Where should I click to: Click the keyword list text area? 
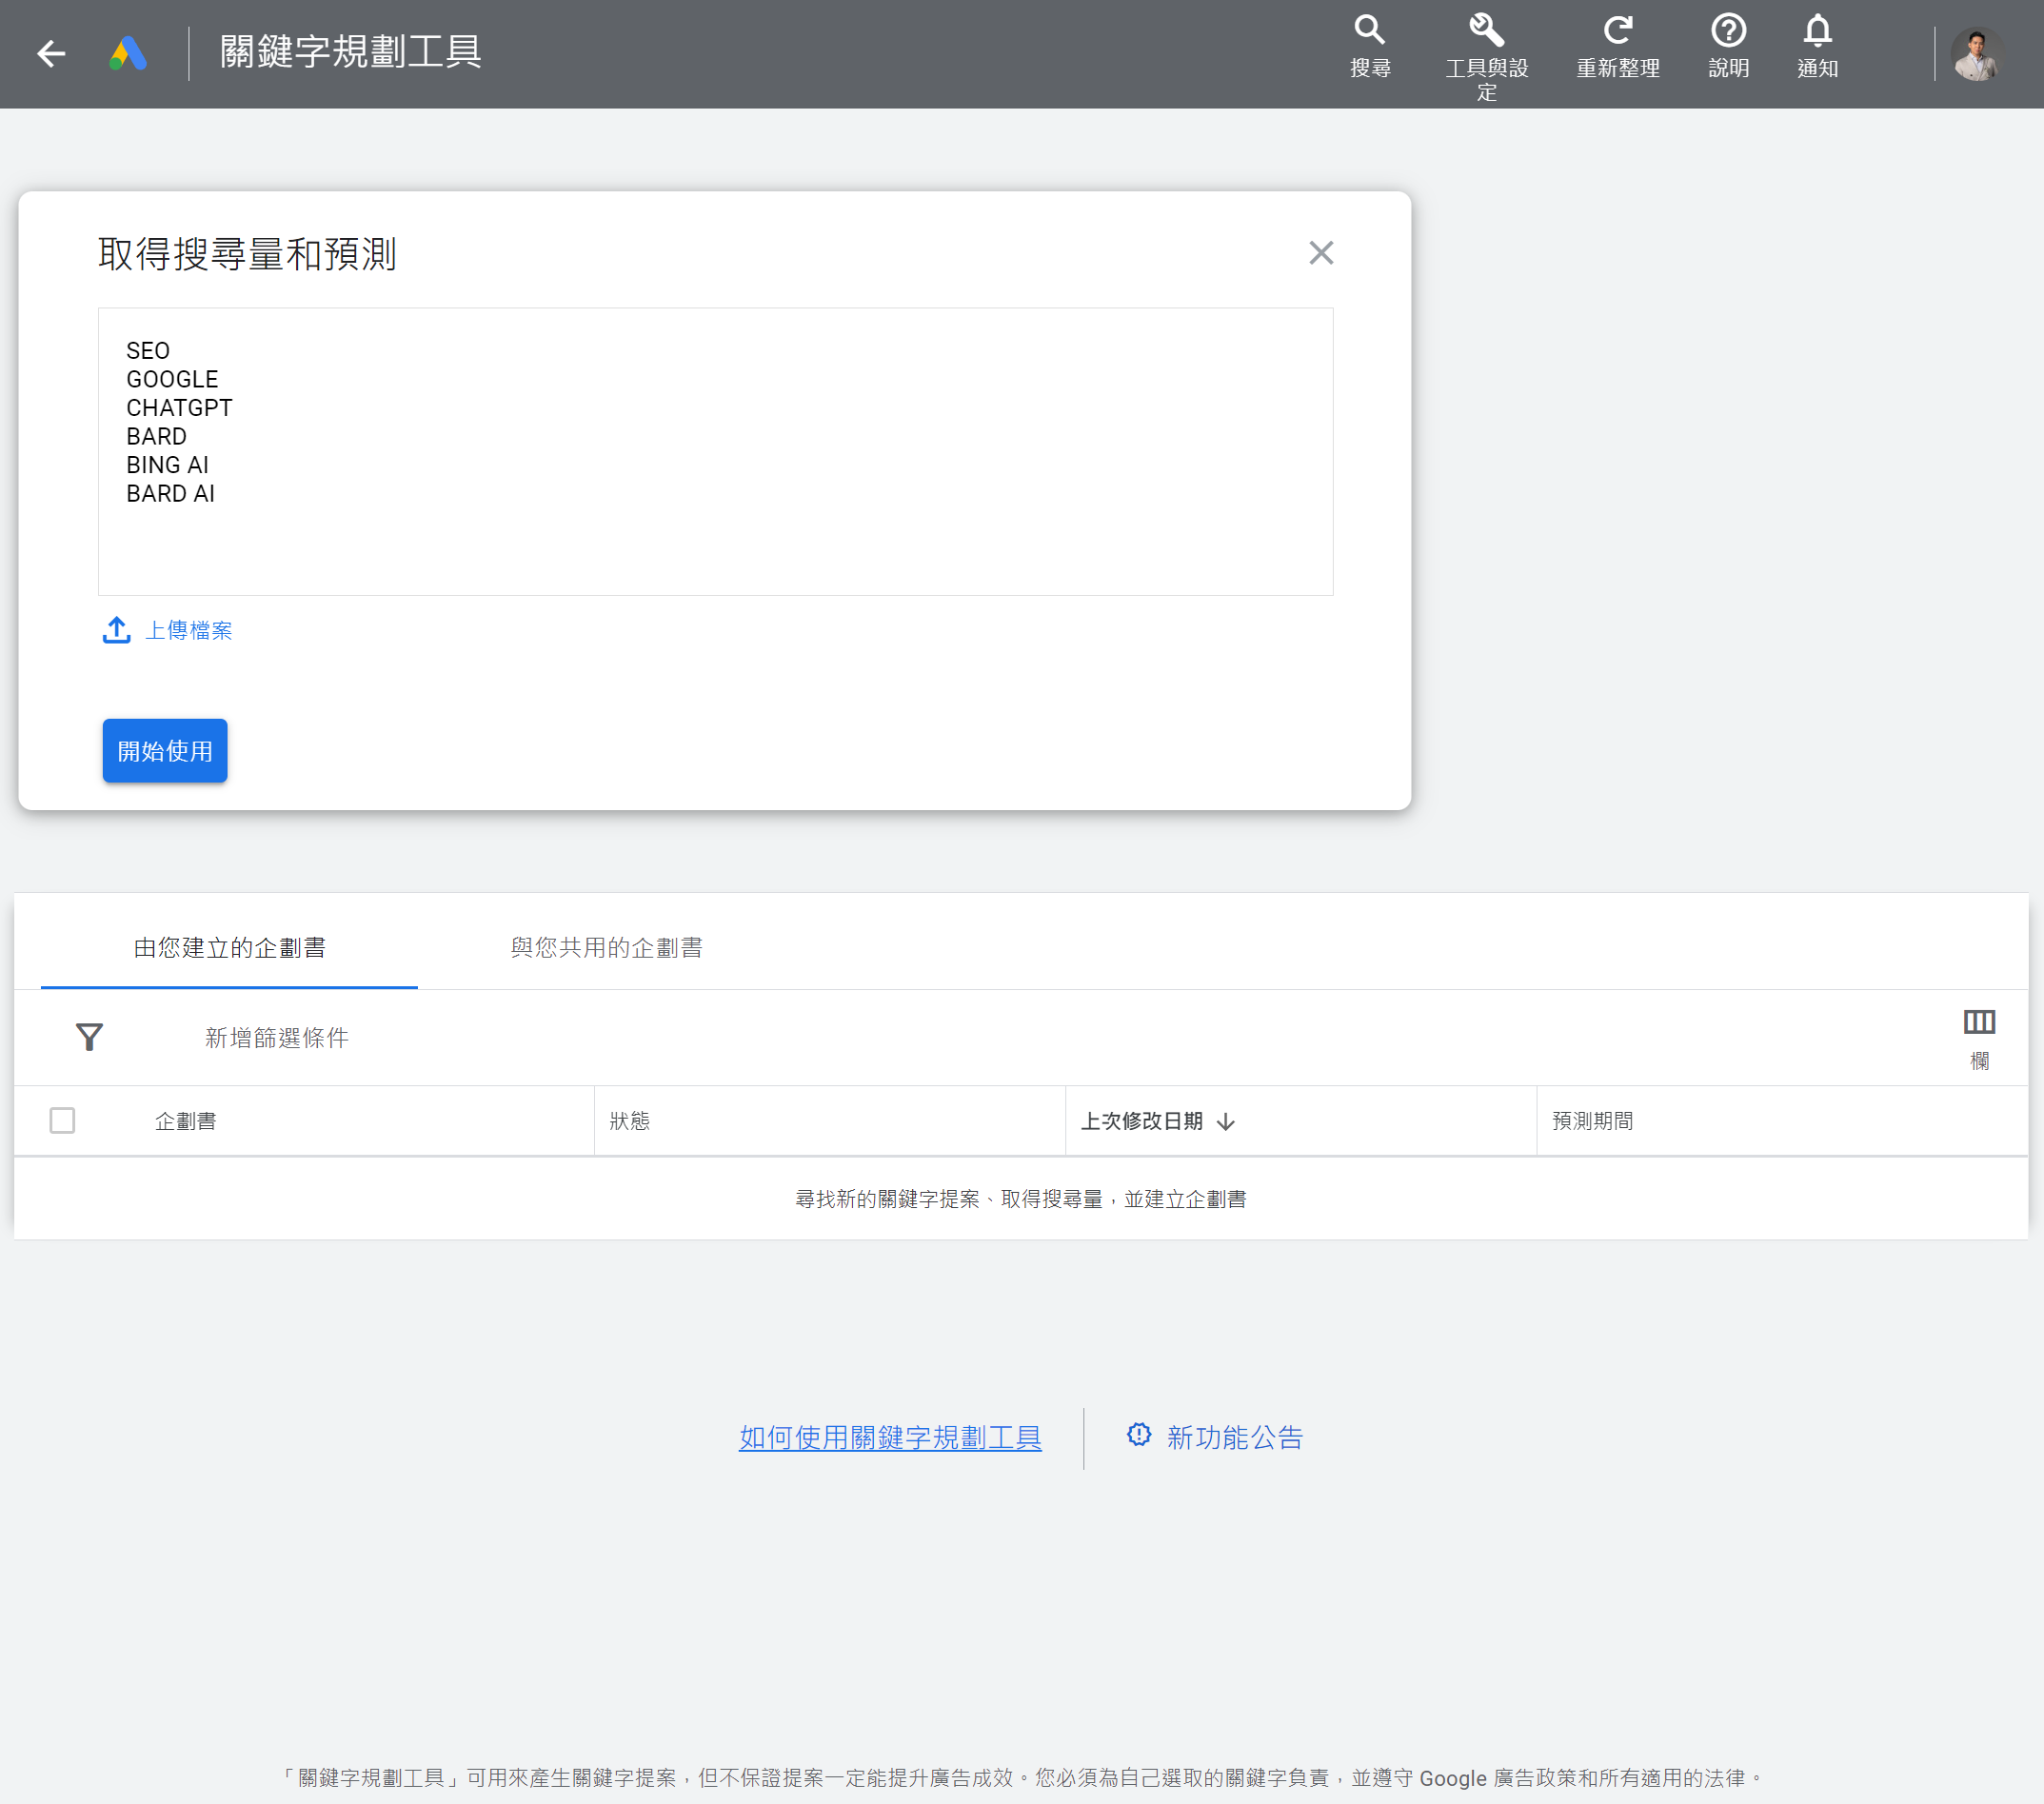tap(715, 452)
